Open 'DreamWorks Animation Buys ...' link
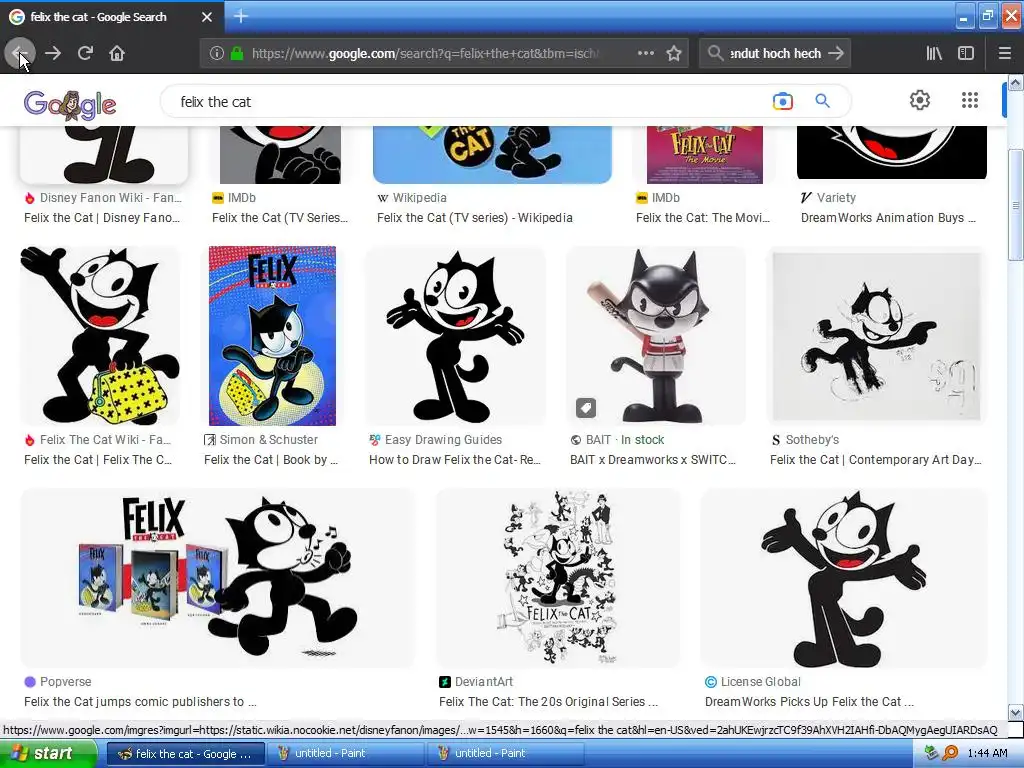Screen dimensions: 1024x768 pos(888,218)
